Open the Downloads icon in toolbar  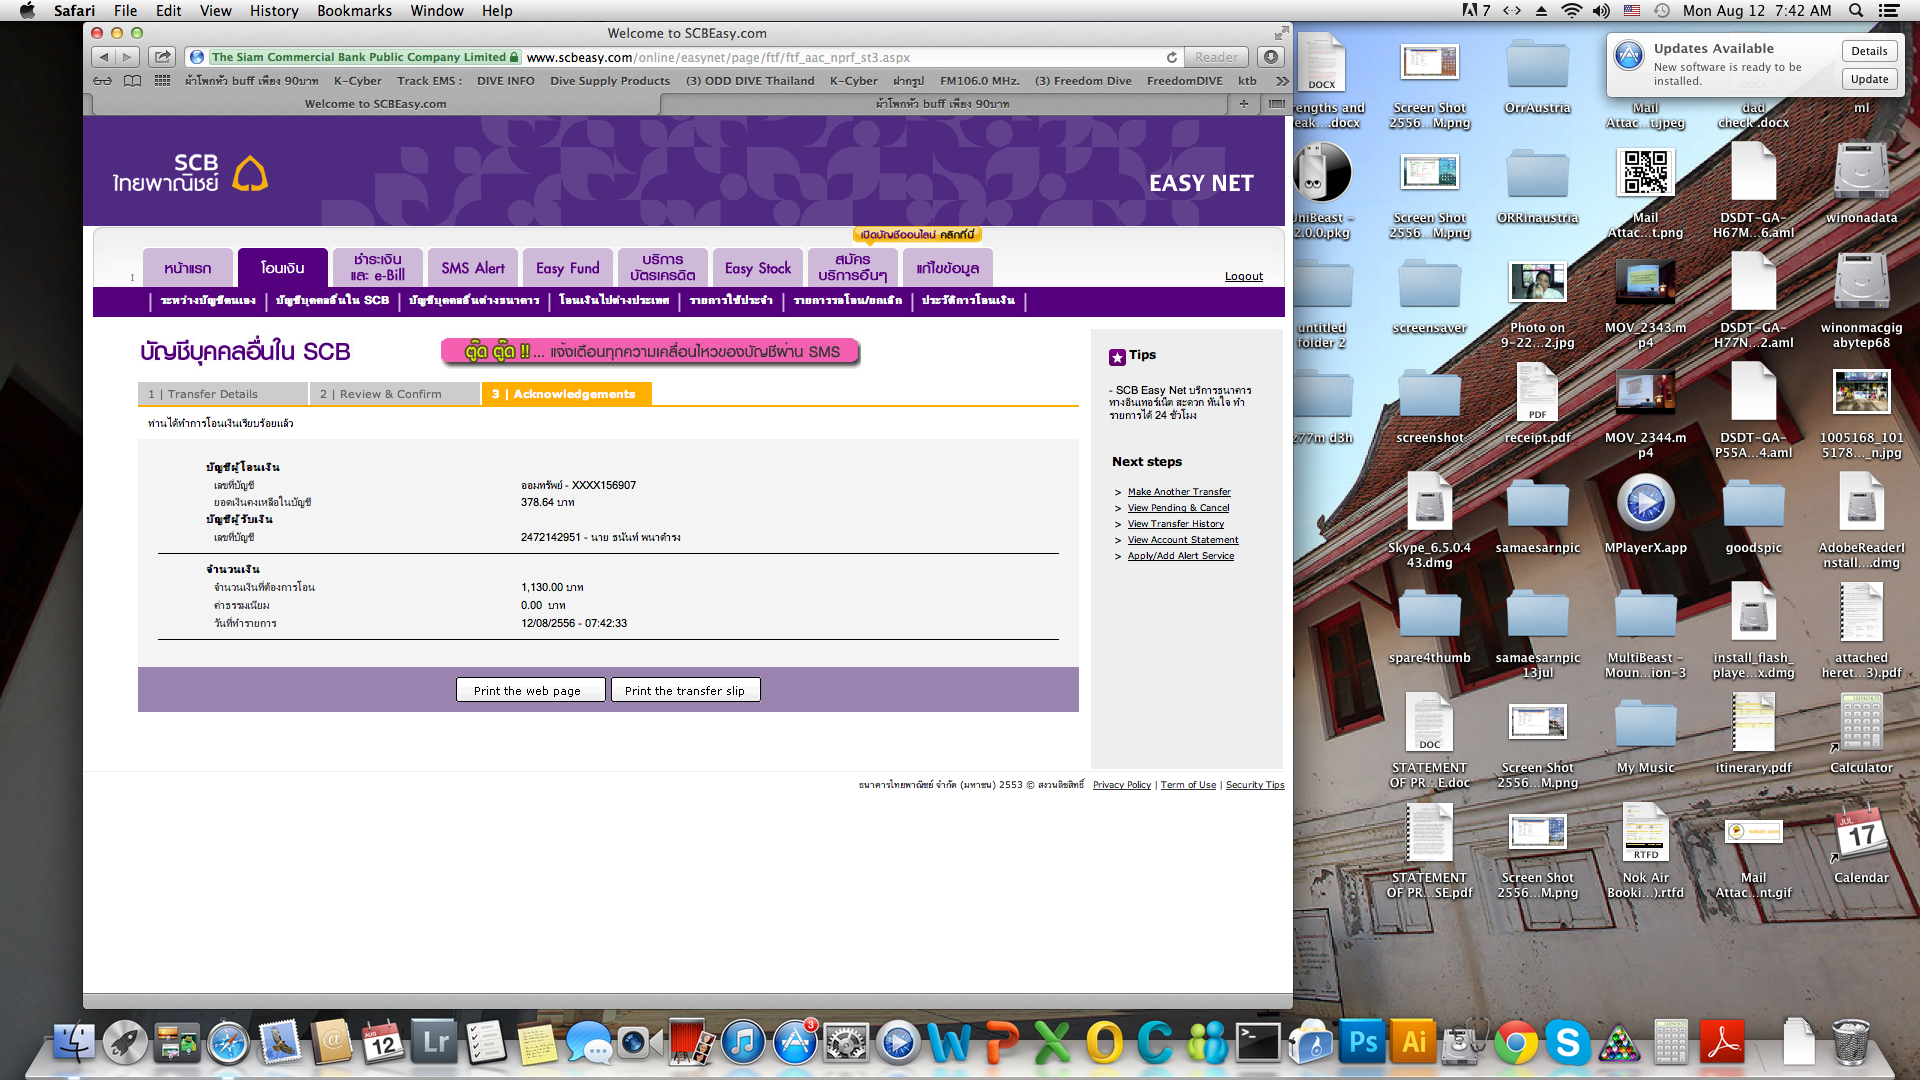tap(1270, 57)
